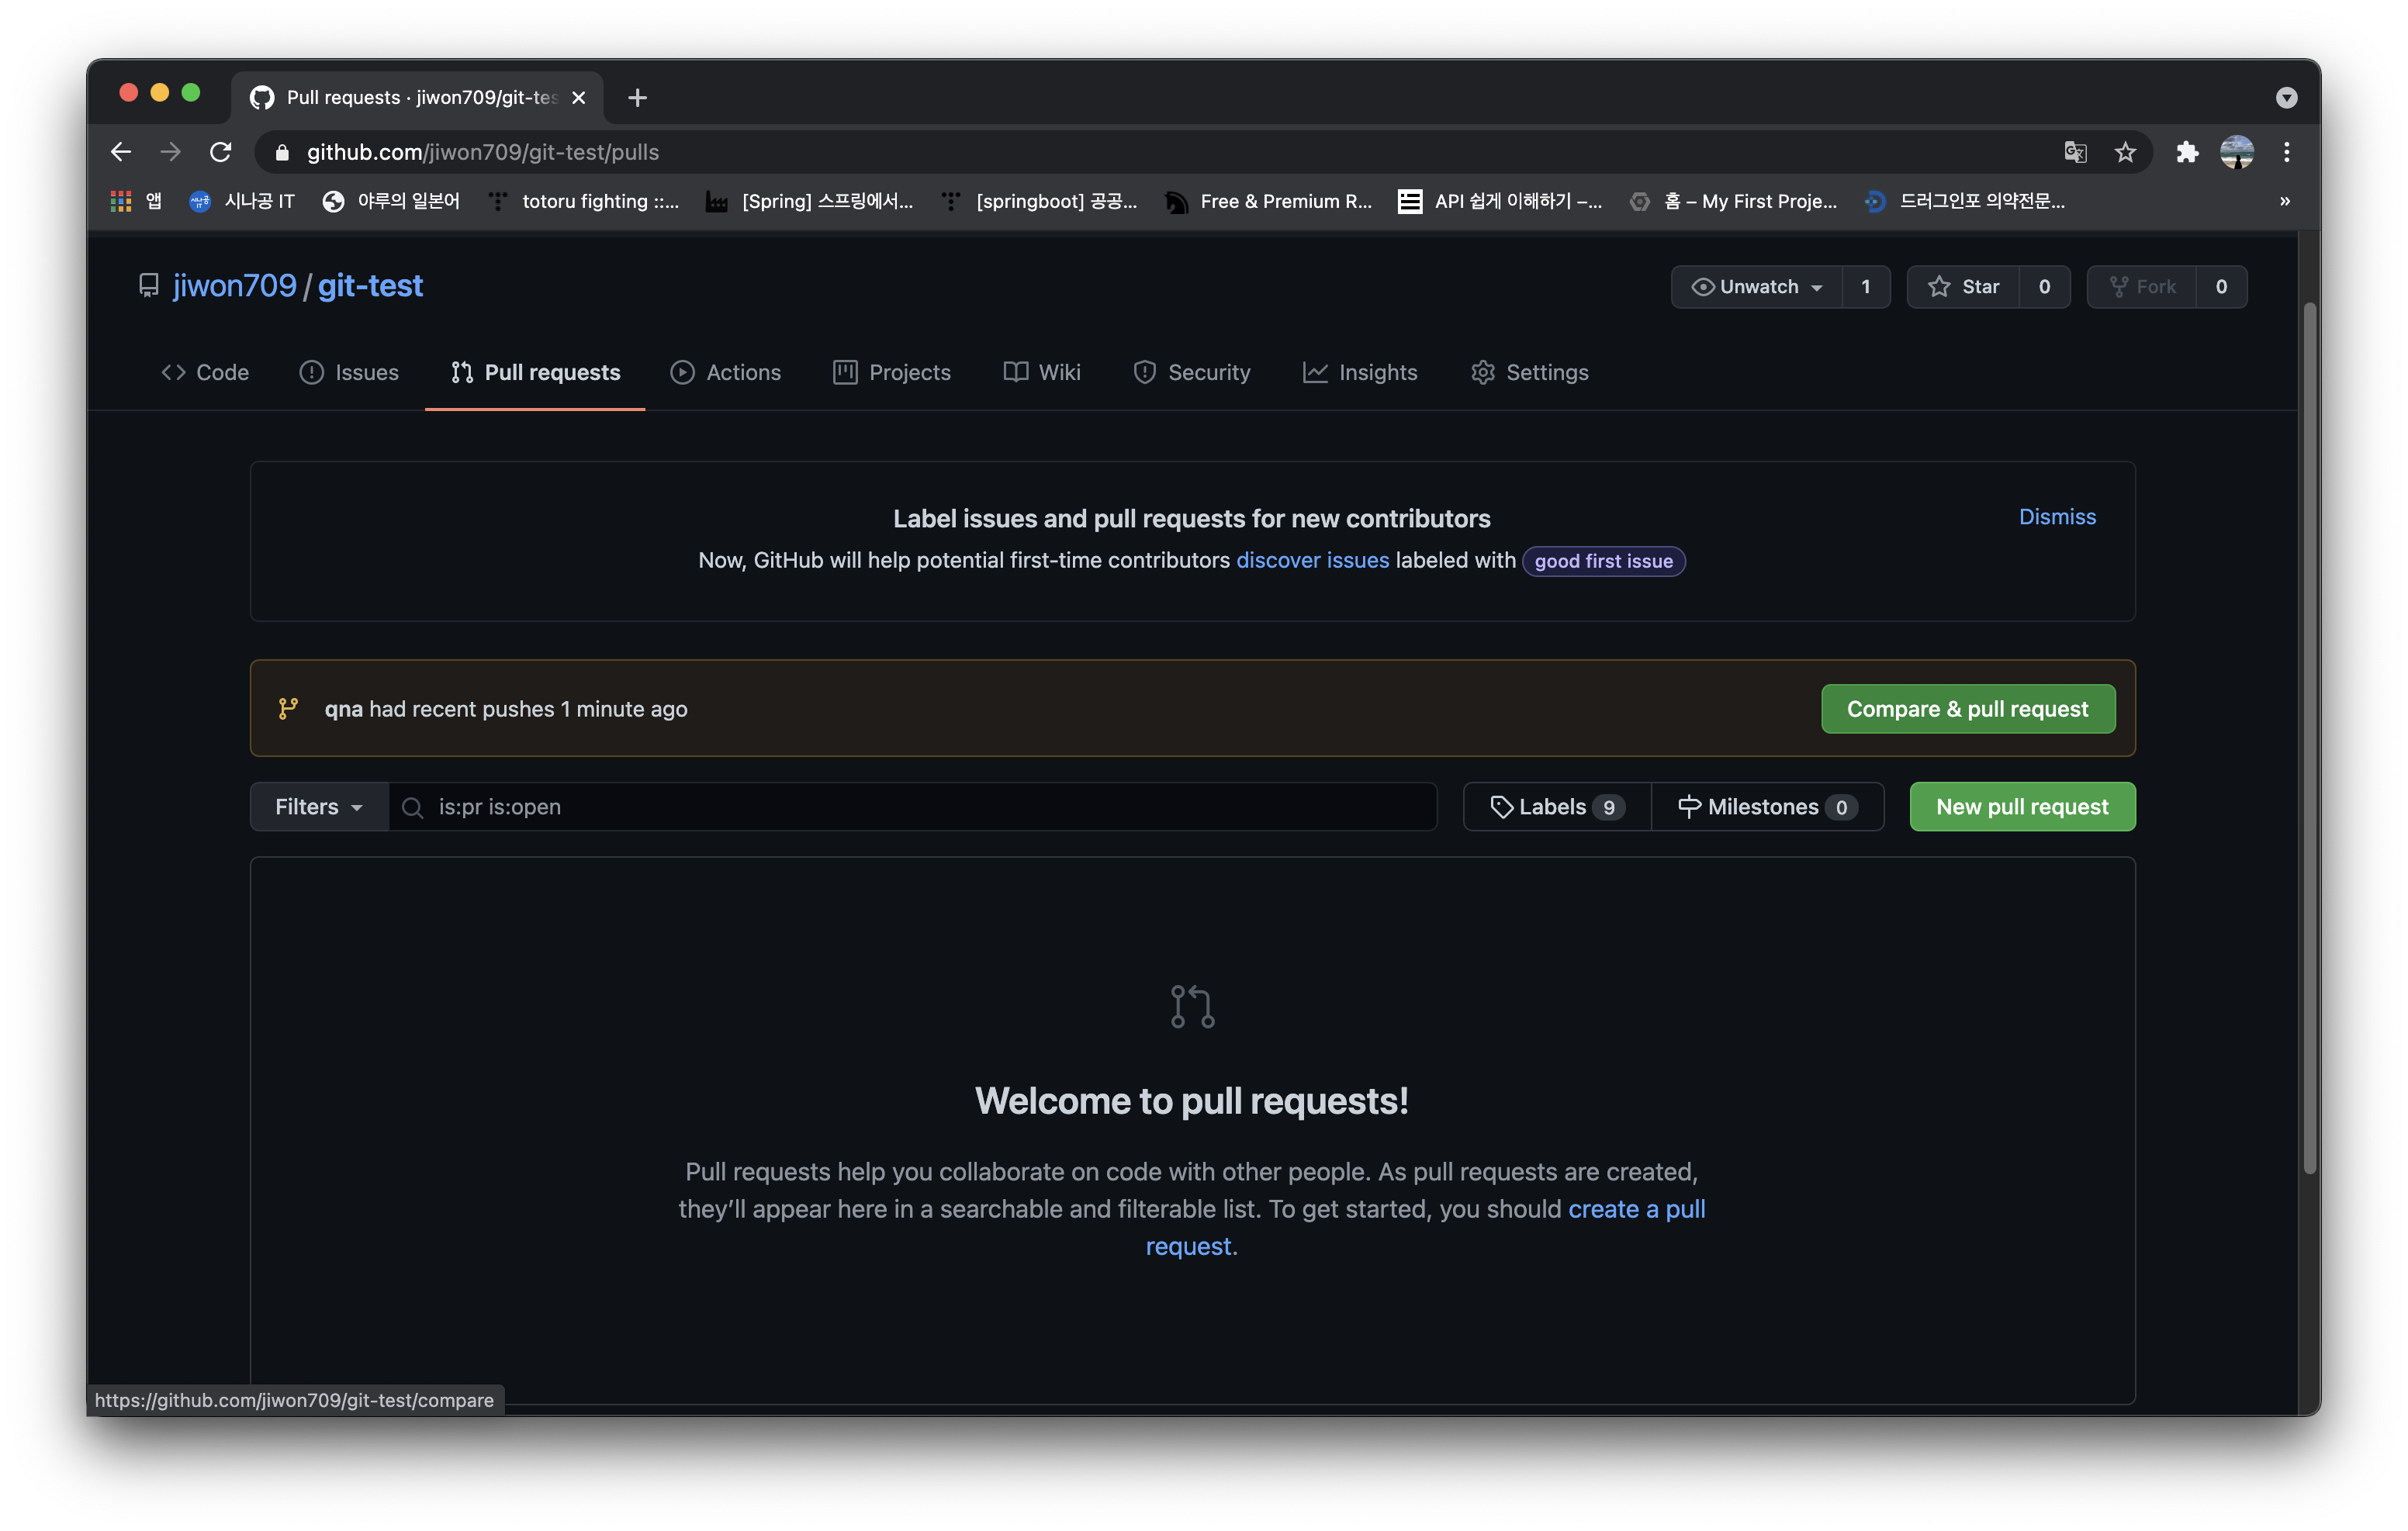The image size is (2408, 1531).
Task: Follow the create a pull request link
Action: click(x=1637, y=1209)
